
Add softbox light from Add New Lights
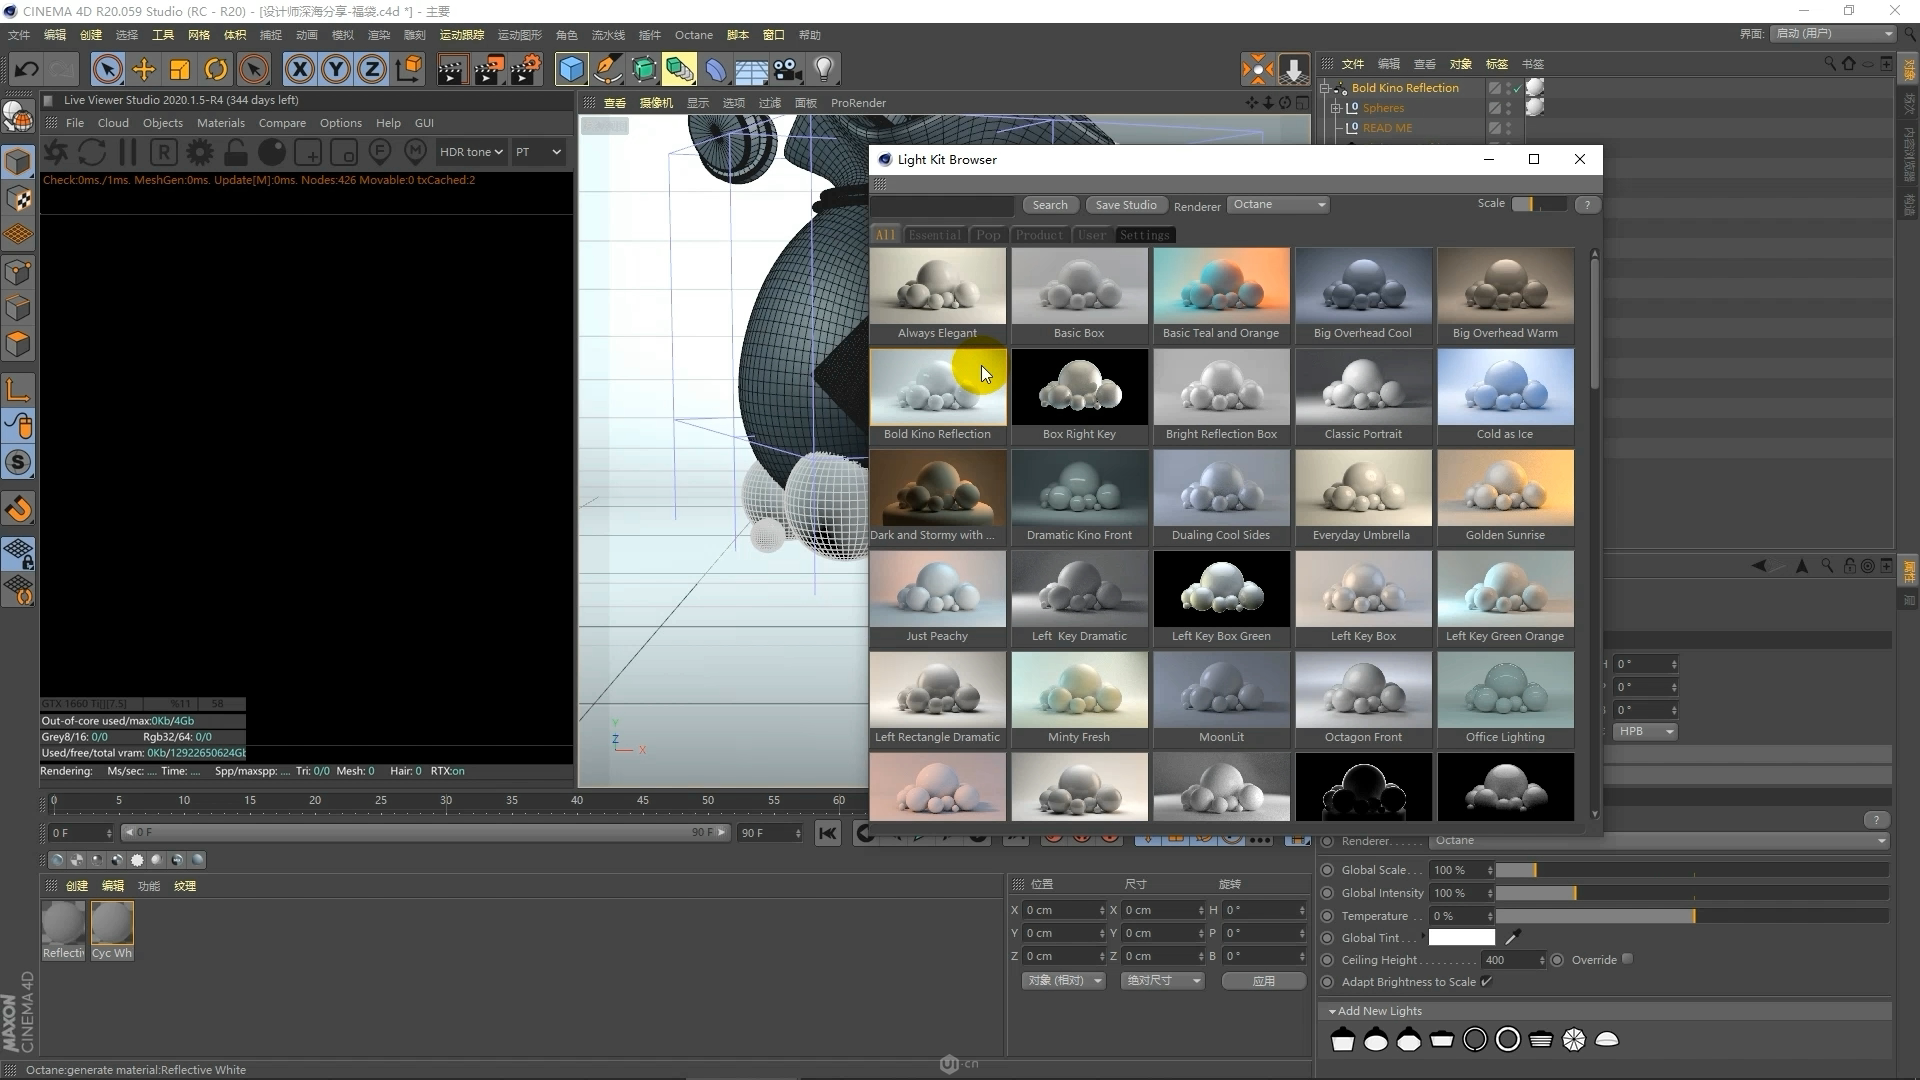coord(1343,1040)
